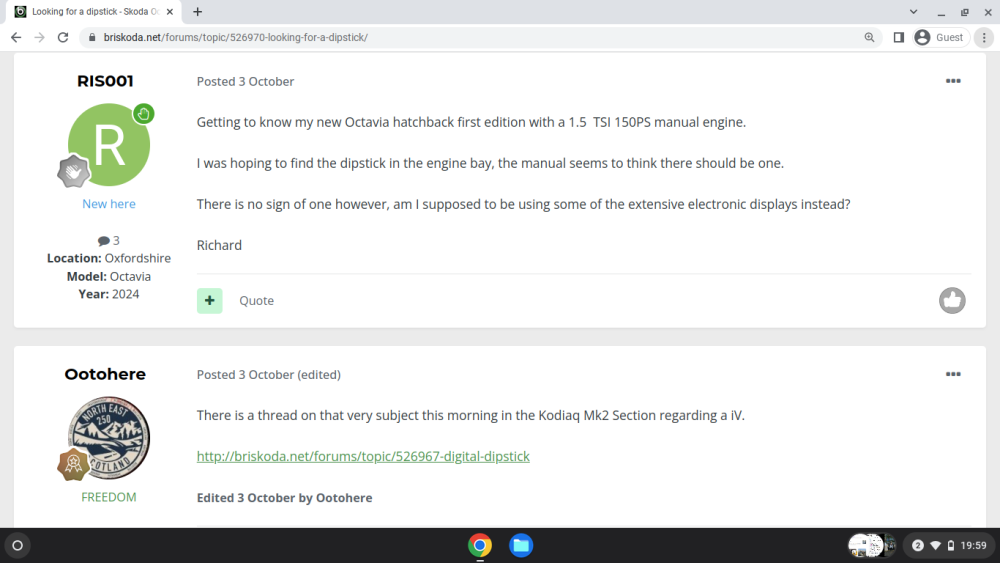Open options menu on RIS001's post
The width and height of the screenshot is (1000, 563).
click(x=953, y=81)
